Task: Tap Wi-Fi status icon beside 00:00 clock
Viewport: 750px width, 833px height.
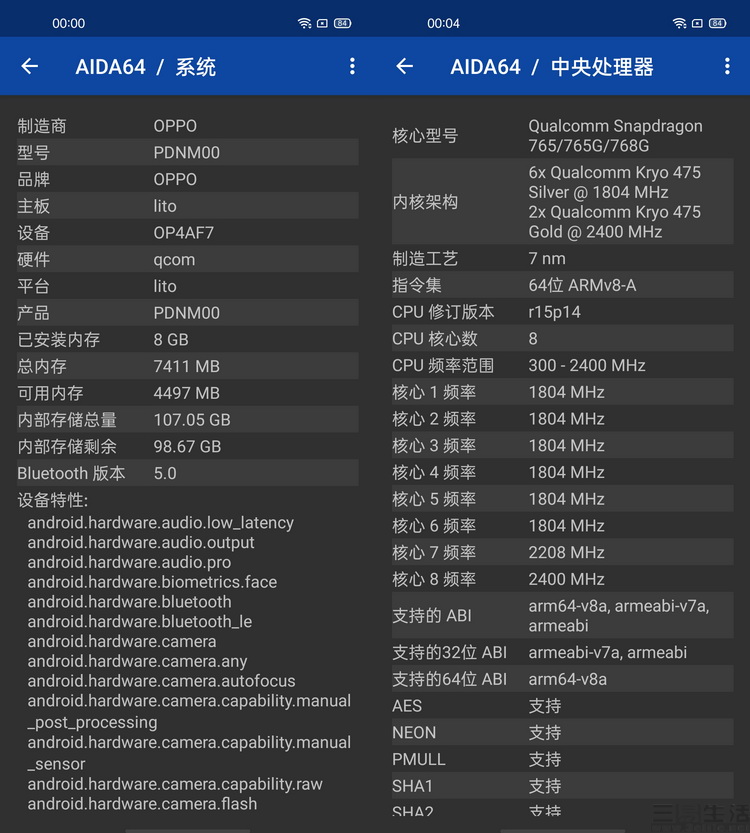Action: coord(304,23)
